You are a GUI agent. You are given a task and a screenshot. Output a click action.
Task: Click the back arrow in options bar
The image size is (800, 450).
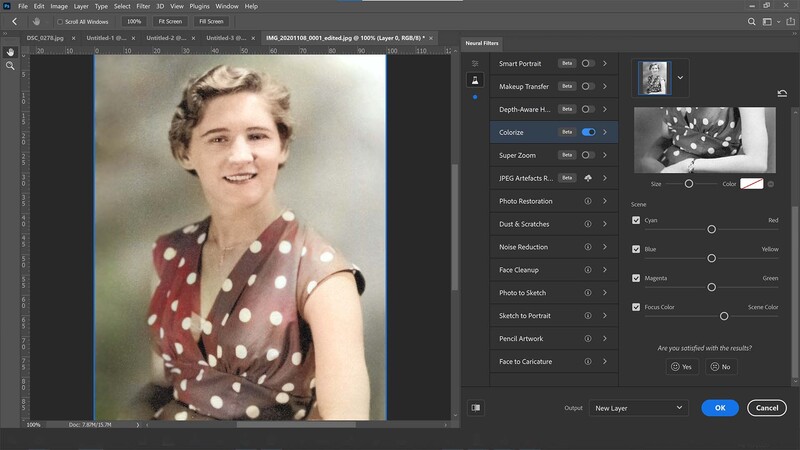point(14,21)
